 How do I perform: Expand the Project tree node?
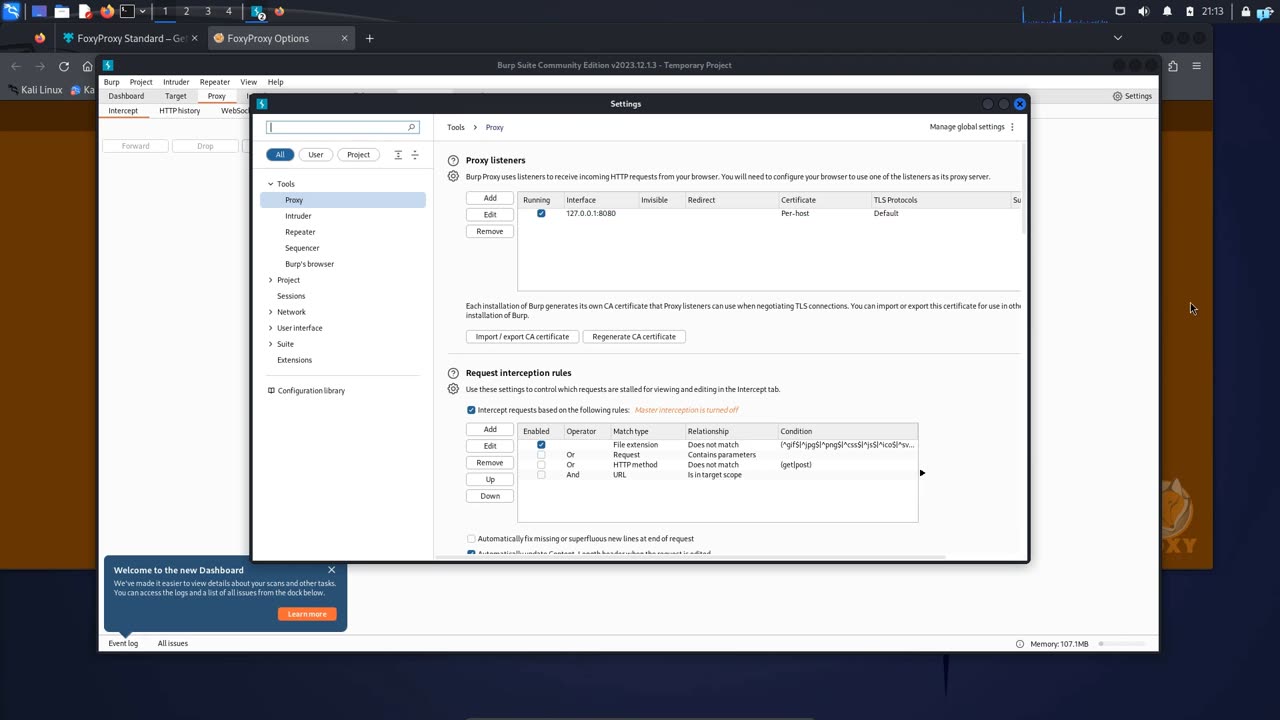270,280
